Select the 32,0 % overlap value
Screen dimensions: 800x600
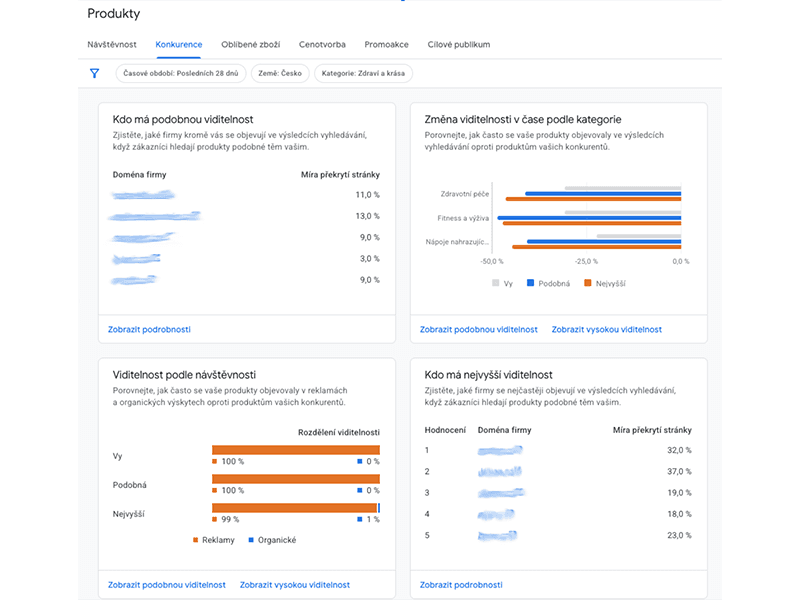coord(679,450)
